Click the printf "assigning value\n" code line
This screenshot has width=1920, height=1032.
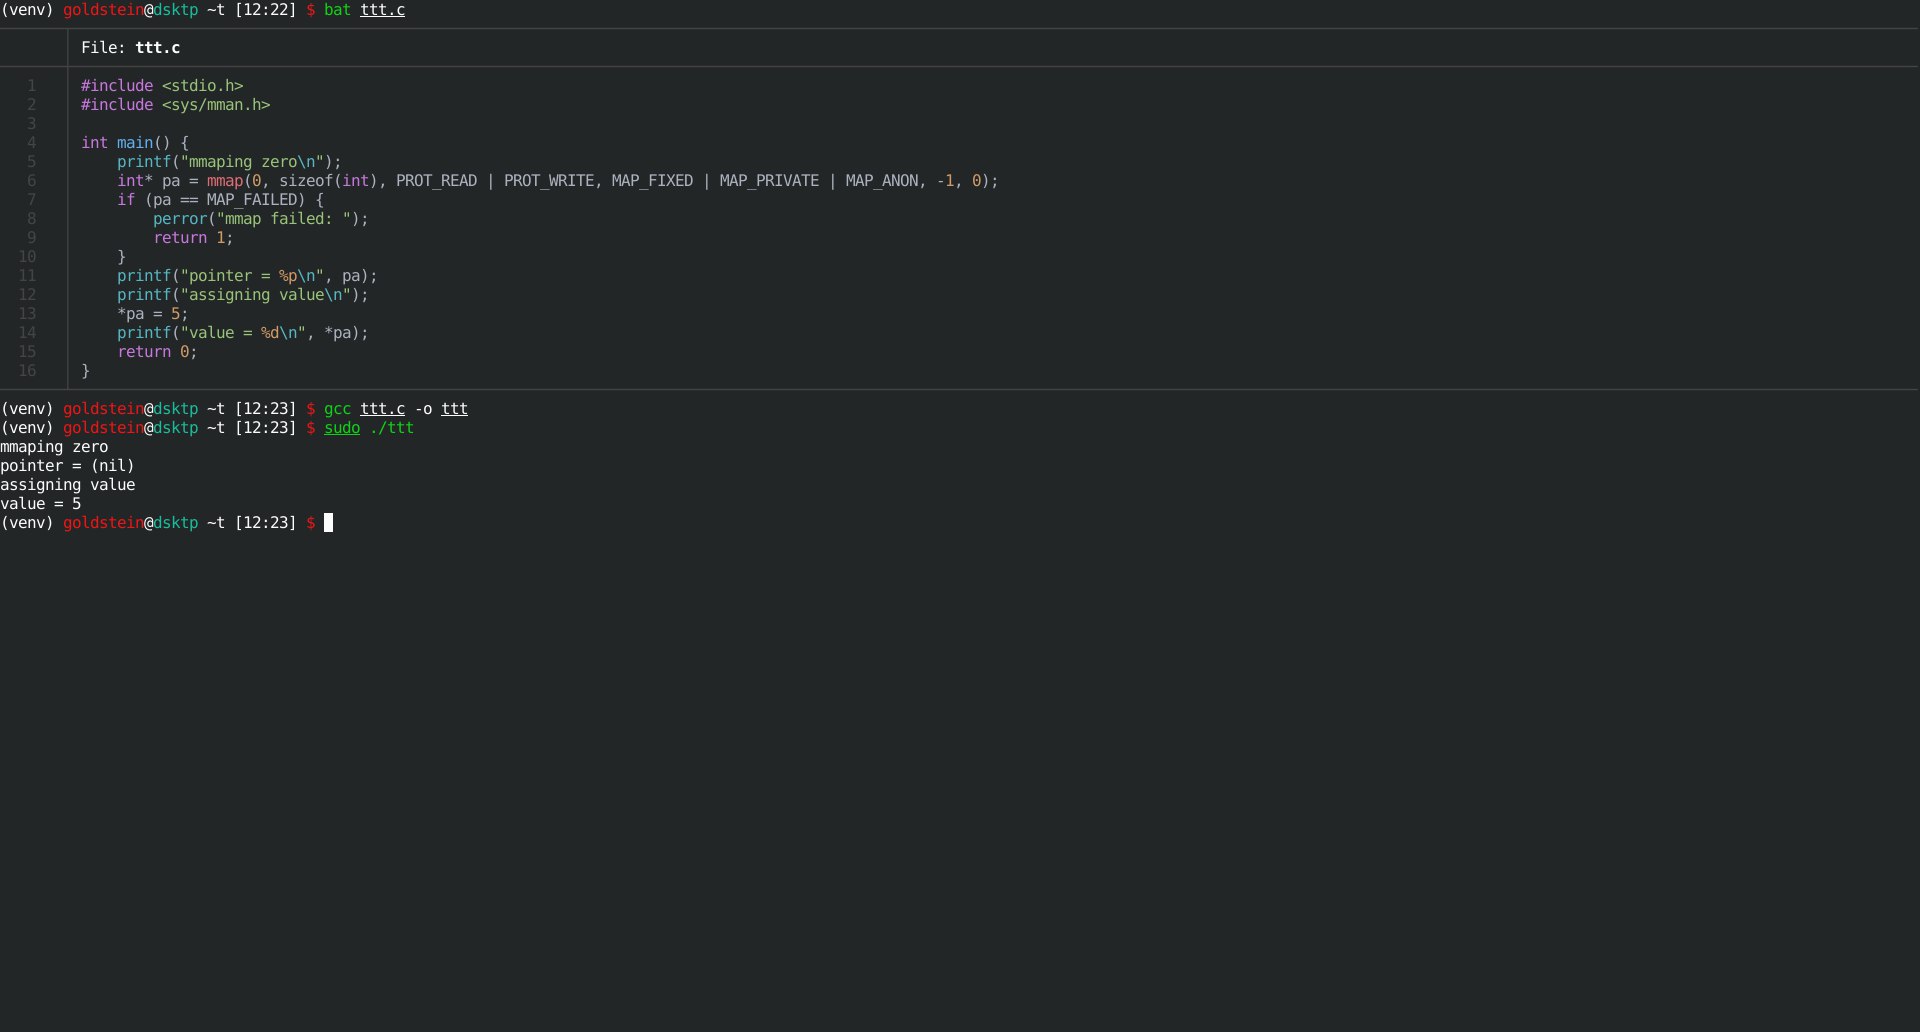[x=243, y=295]
